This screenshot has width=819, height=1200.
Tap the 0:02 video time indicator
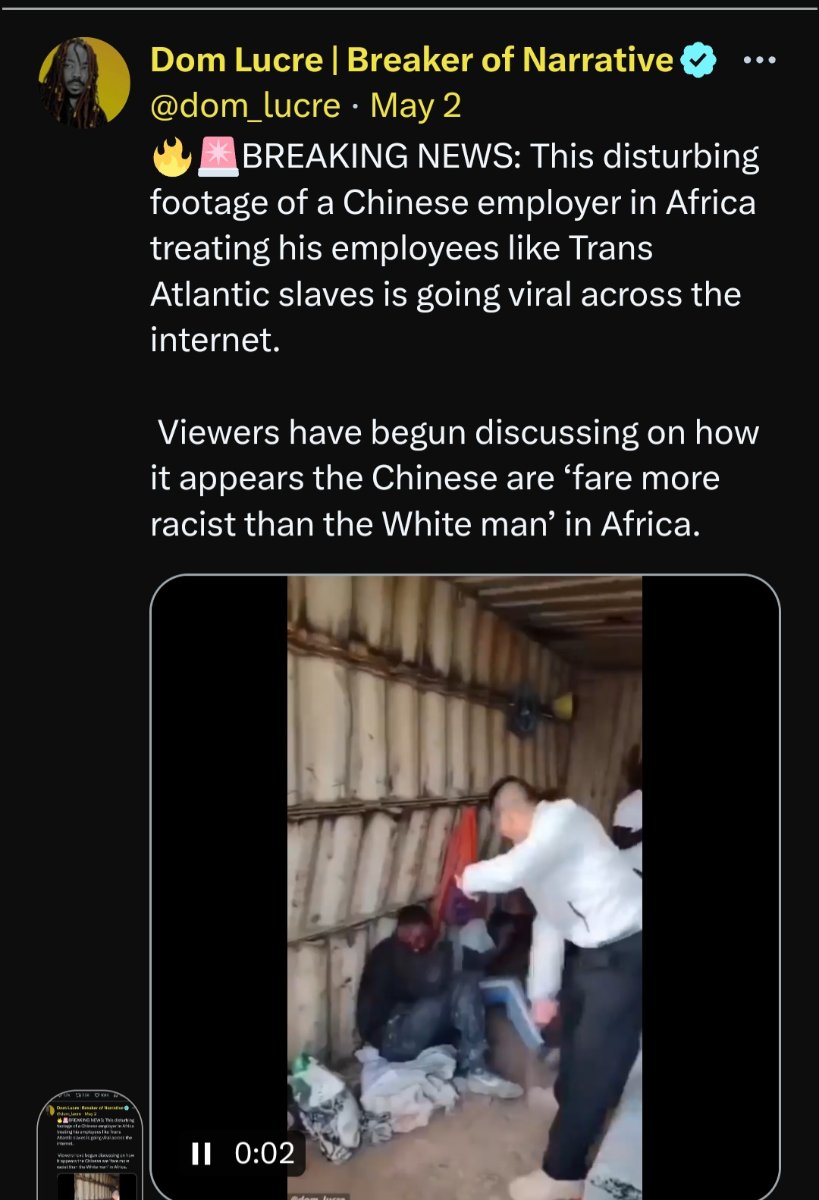click(x=264, y=1154)
